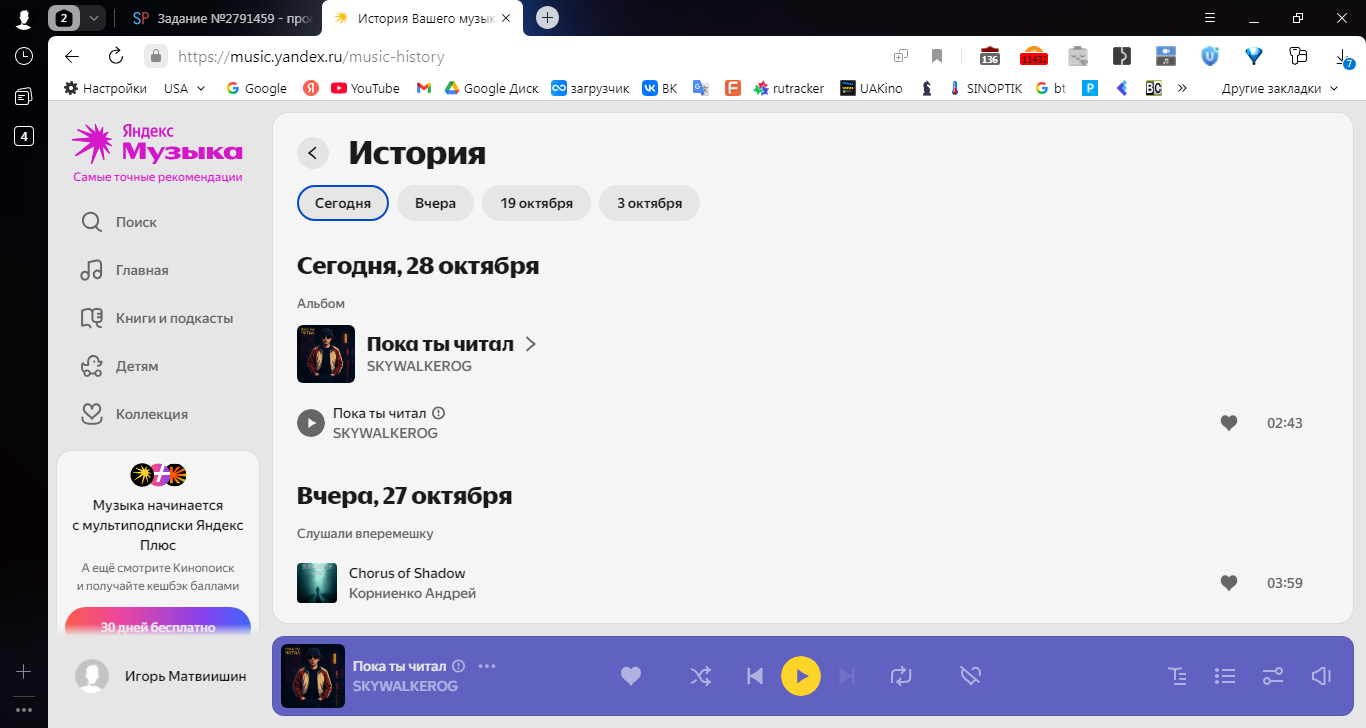This screenshot has width=1366, height=728.
Task: Switch to the Задание №2791459 browser tab
Action: [222, 18]
